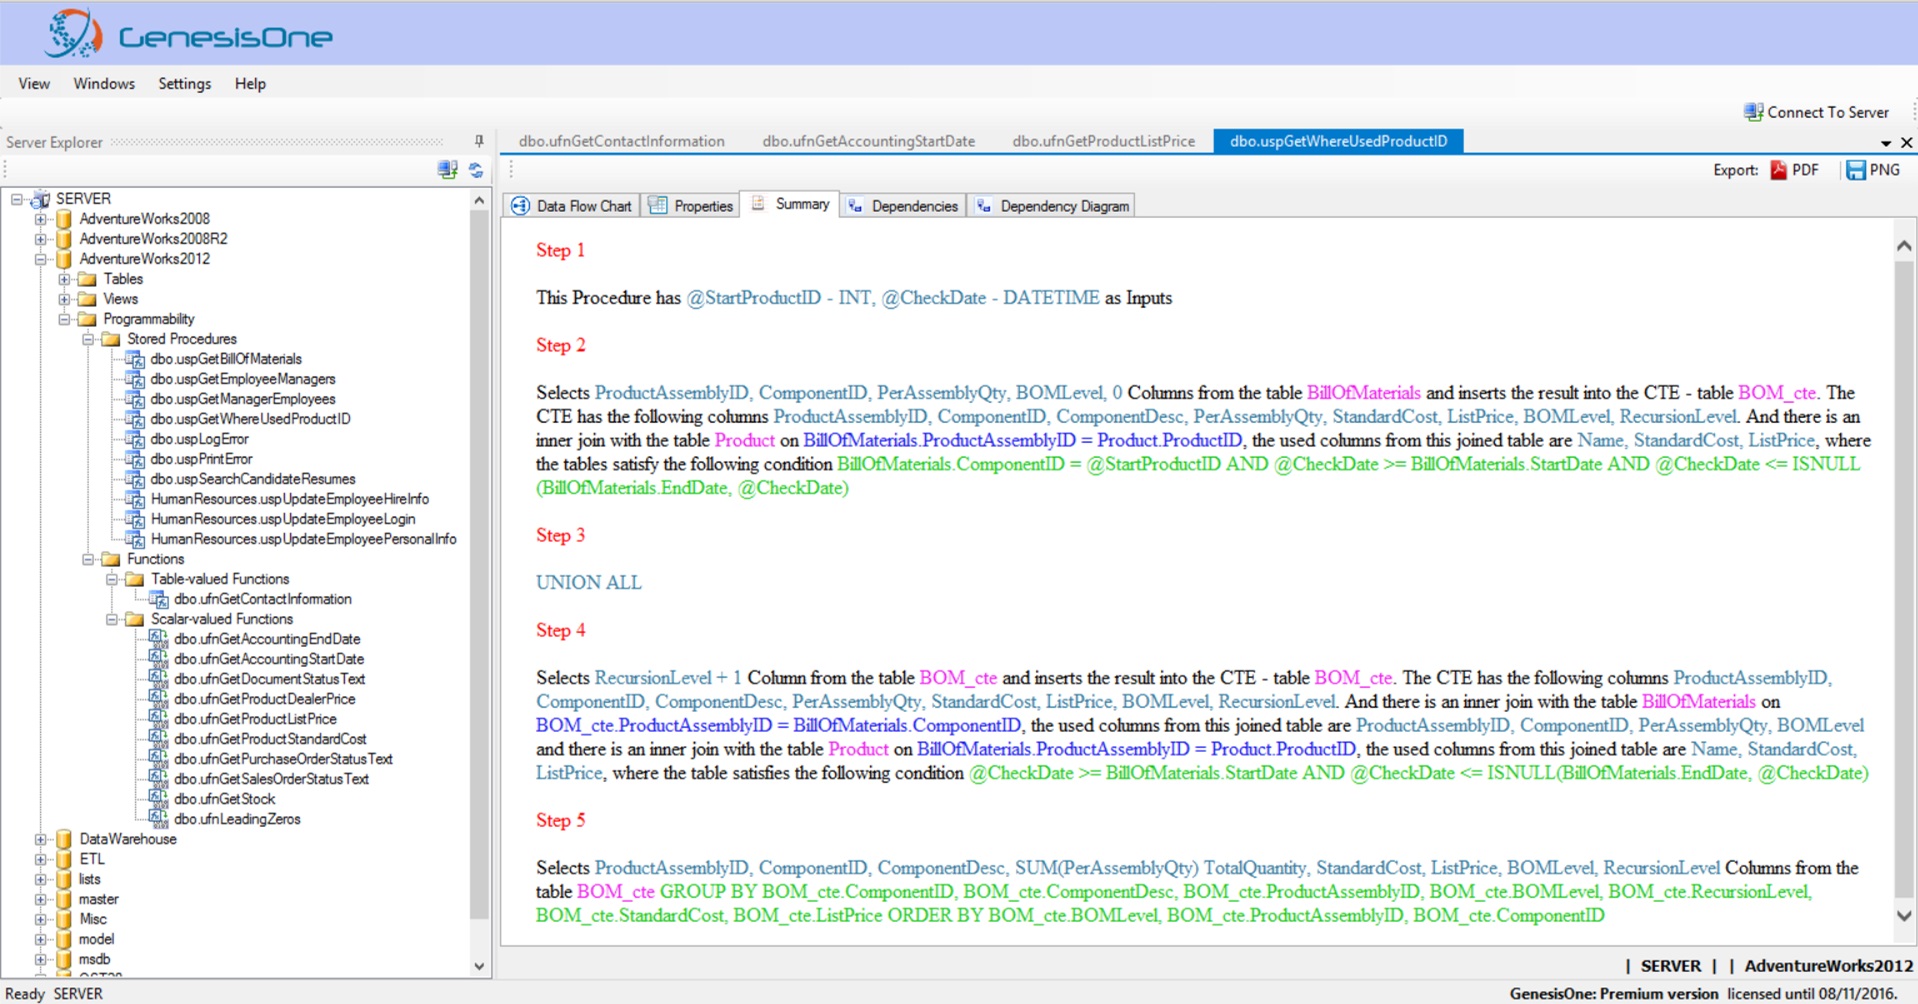The height and width of the screenshot is (1004, 1918).
Task: Select dbo.ufnGetStock function icon
Action: click(158, 799)
